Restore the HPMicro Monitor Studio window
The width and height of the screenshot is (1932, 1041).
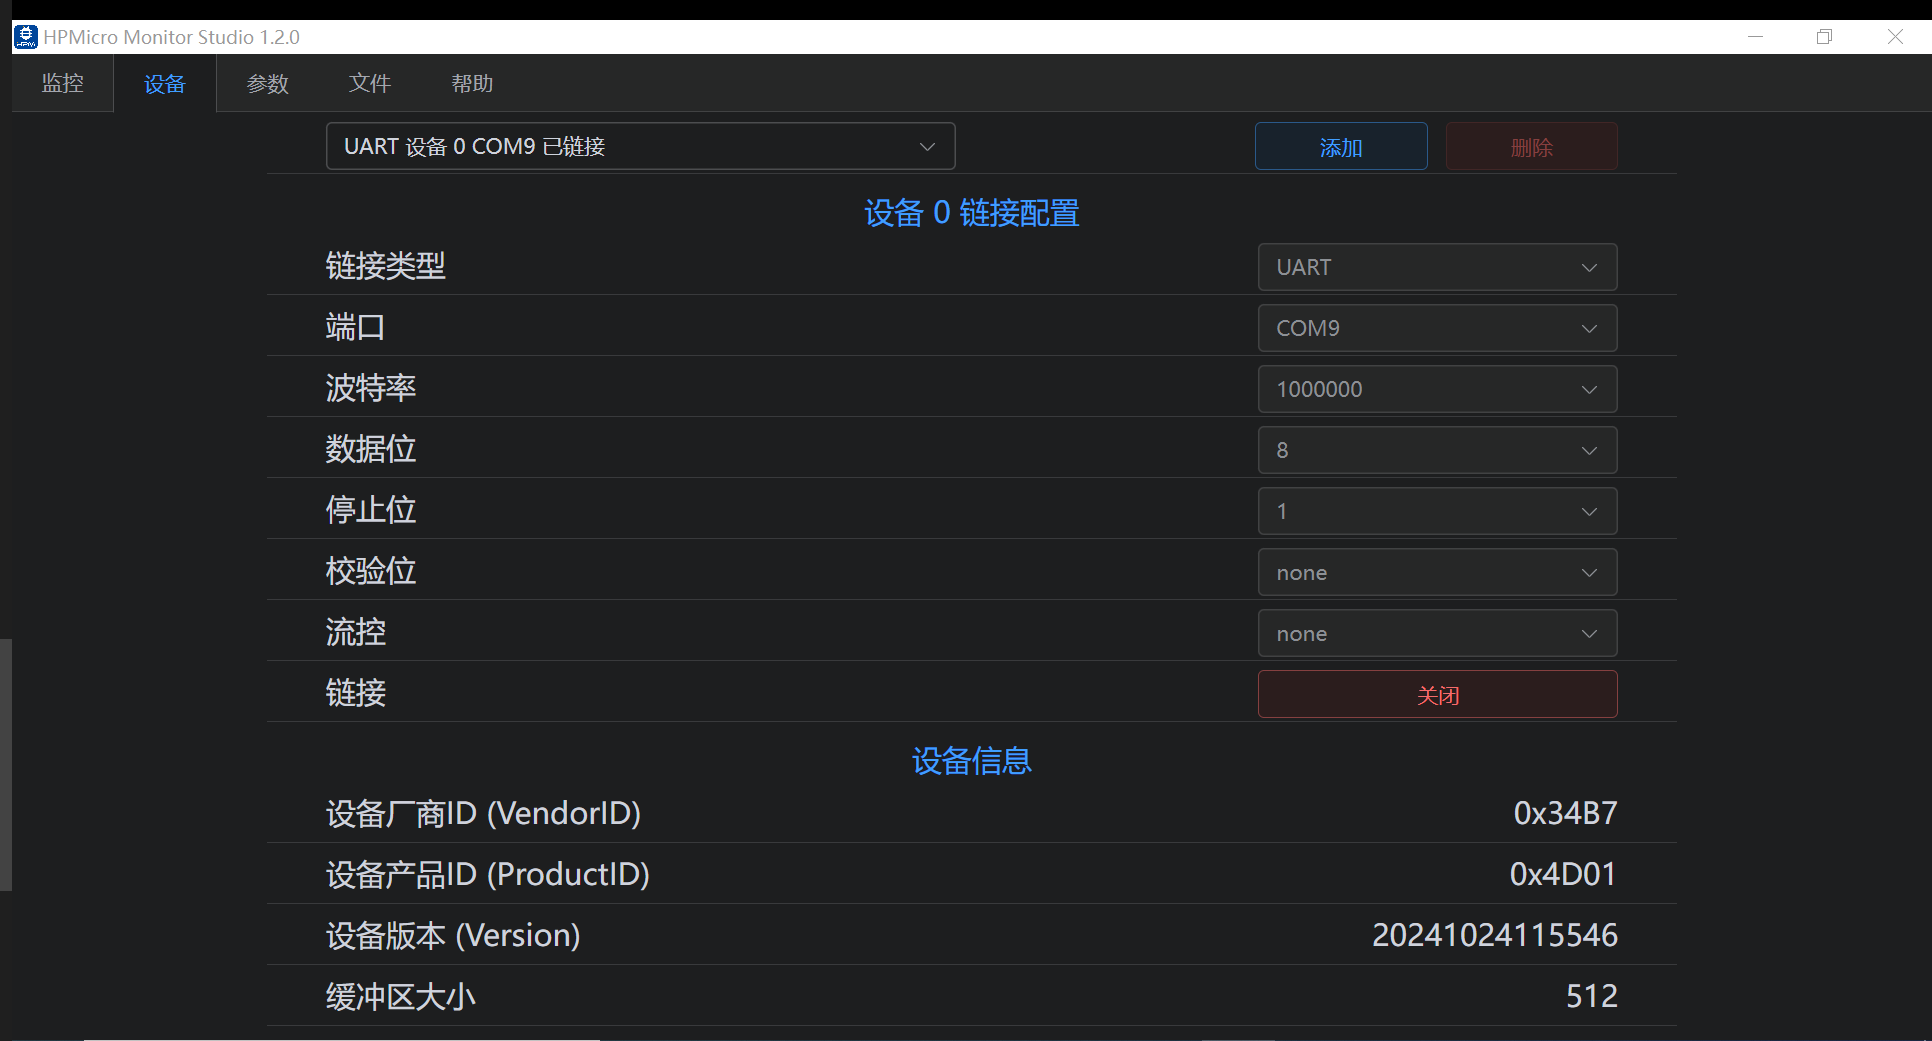pos(1825,37)
